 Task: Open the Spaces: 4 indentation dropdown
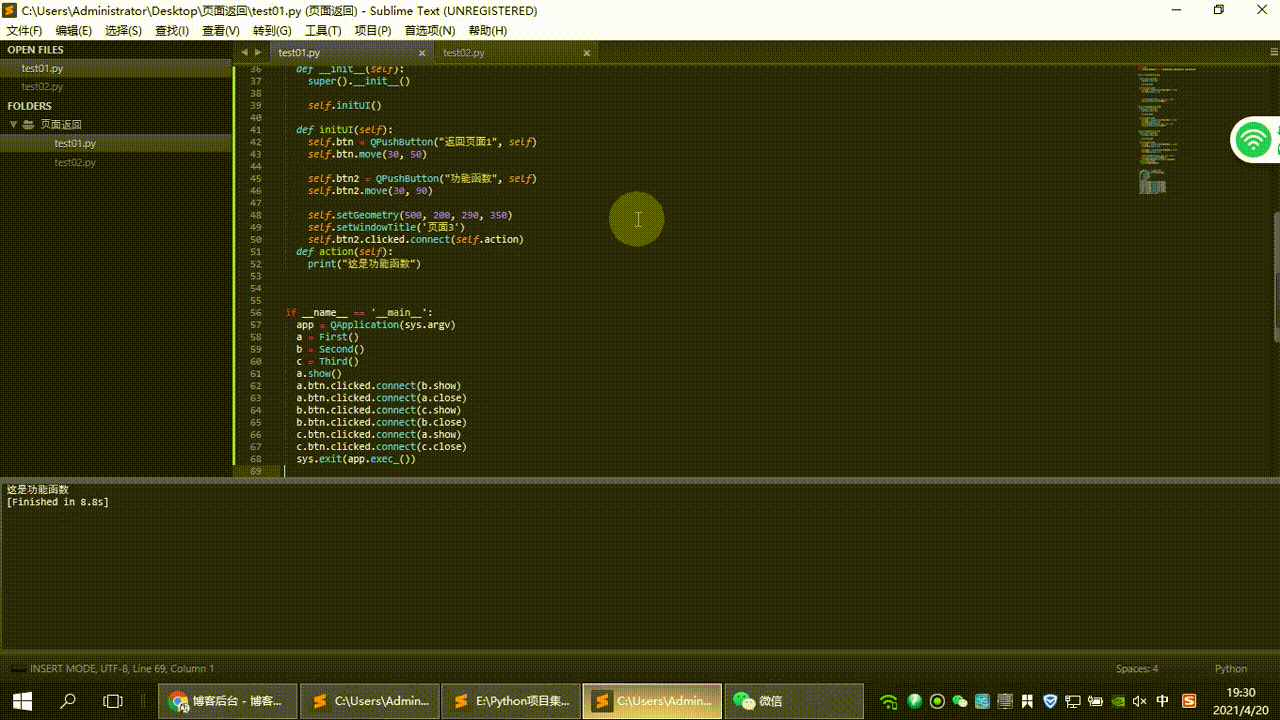click(1136, 669)
